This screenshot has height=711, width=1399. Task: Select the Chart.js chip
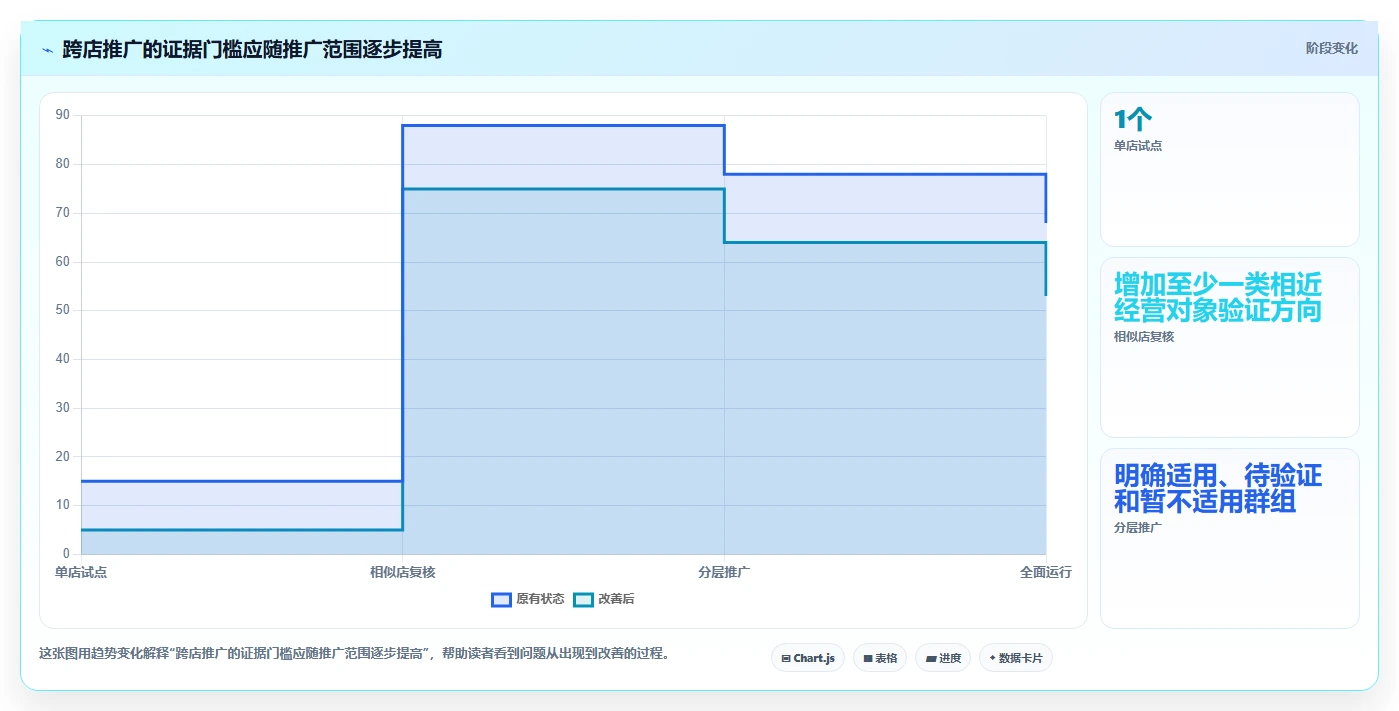pos(808,658)
